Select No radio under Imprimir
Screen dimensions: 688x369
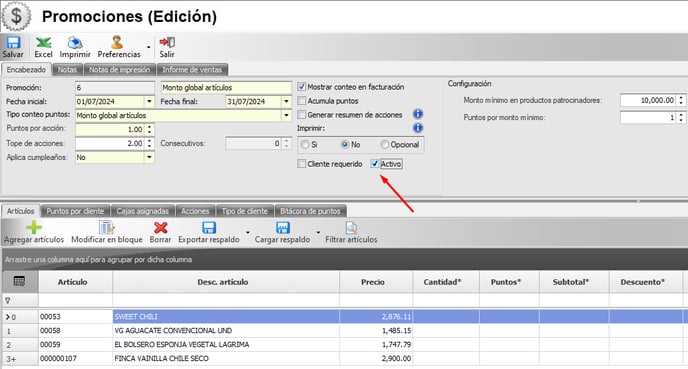click(x=345, y=144)
